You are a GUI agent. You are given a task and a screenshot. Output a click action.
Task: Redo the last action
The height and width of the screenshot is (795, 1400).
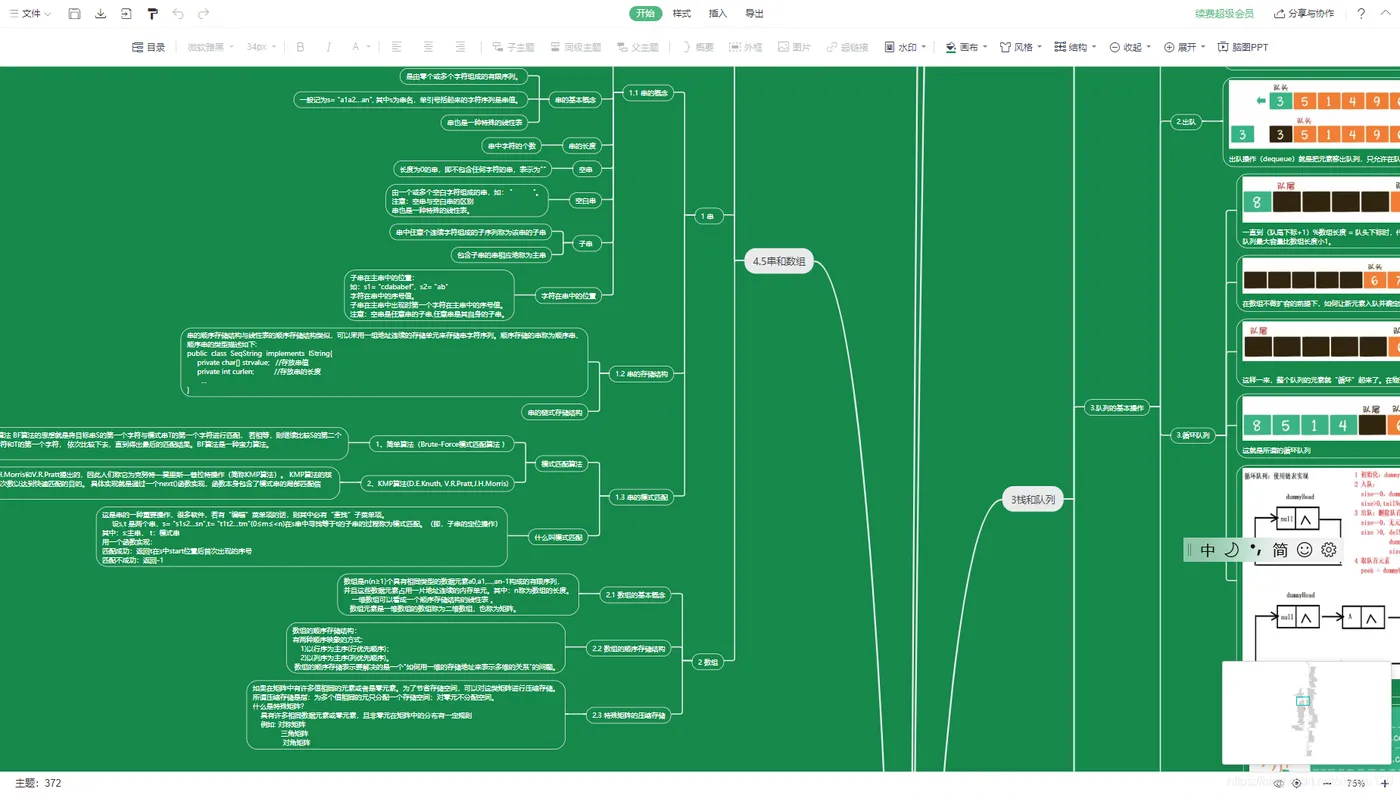(204, 14)
